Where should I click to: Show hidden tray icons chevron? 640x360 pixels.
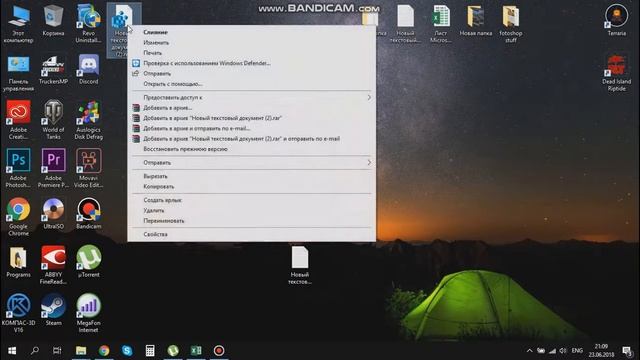click(x=529, y=351)
